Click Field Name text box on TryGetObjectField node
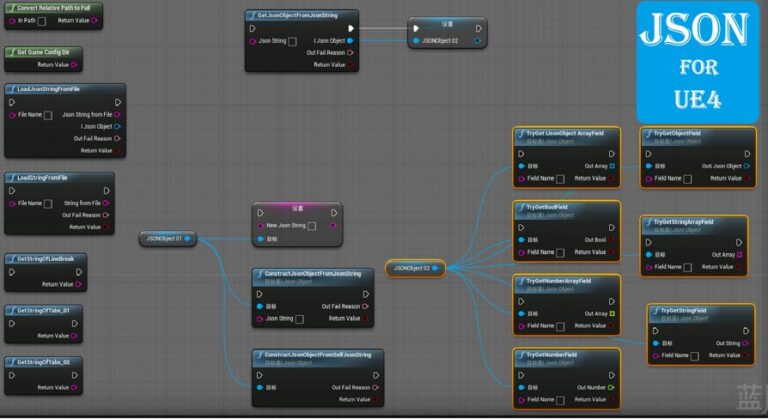Image resolution: width=768 pixels, height=419 pixels. click(x=688, y=179)
